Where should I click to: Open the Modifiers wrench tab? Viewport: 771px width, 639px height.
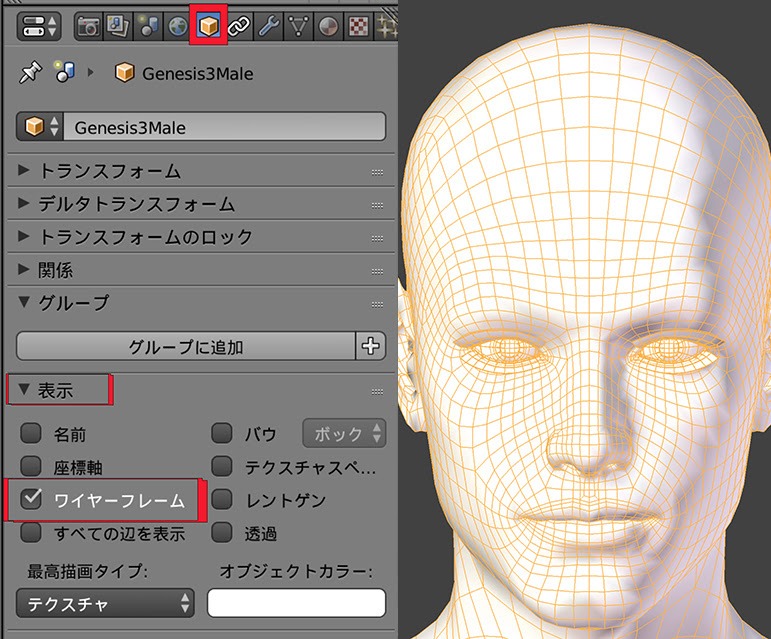pos(268,24)
